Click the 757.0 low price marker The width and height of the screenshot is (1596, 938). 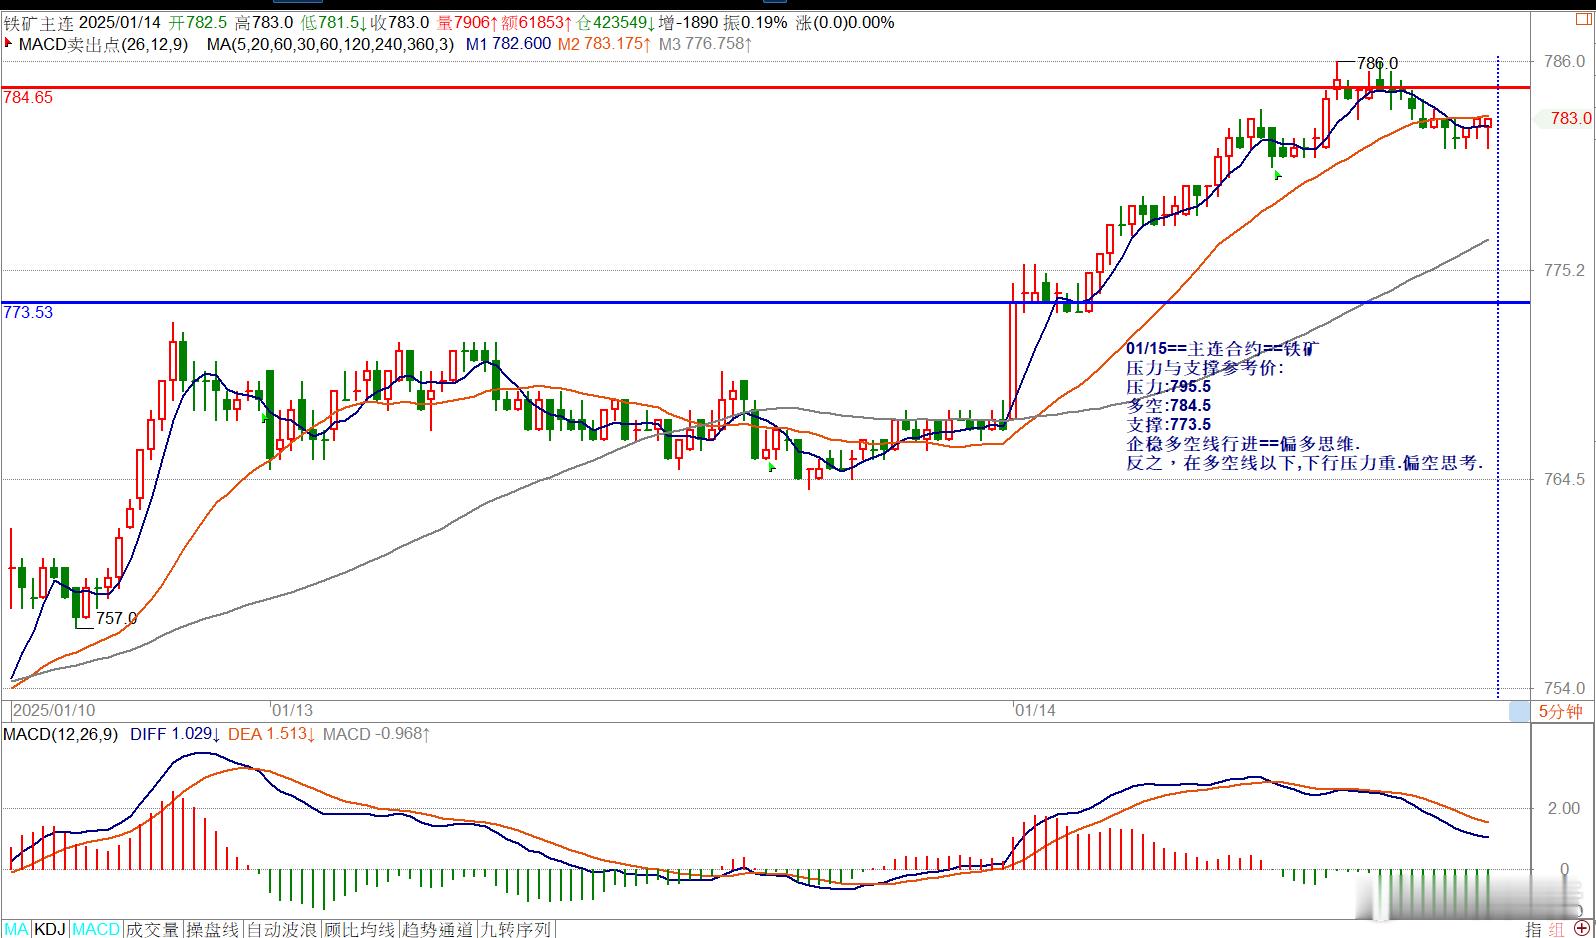click(116, 618)
